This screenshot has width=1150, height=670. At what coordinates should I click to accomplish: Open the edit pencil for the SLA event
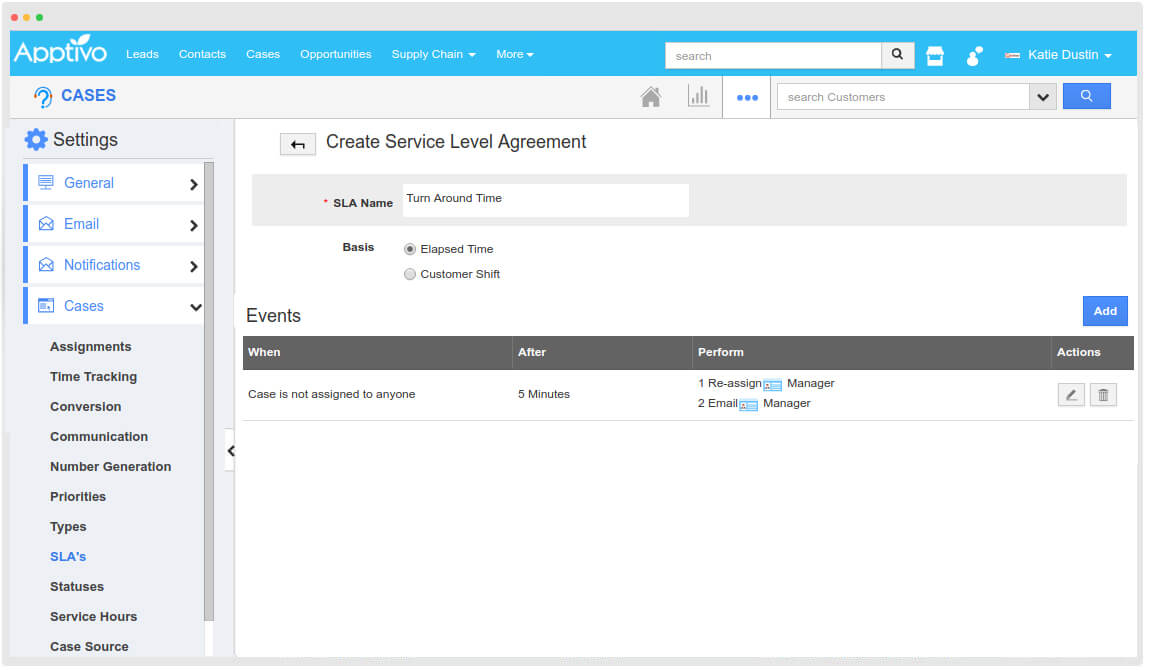pyautogui.click(x=1070, y=394)
